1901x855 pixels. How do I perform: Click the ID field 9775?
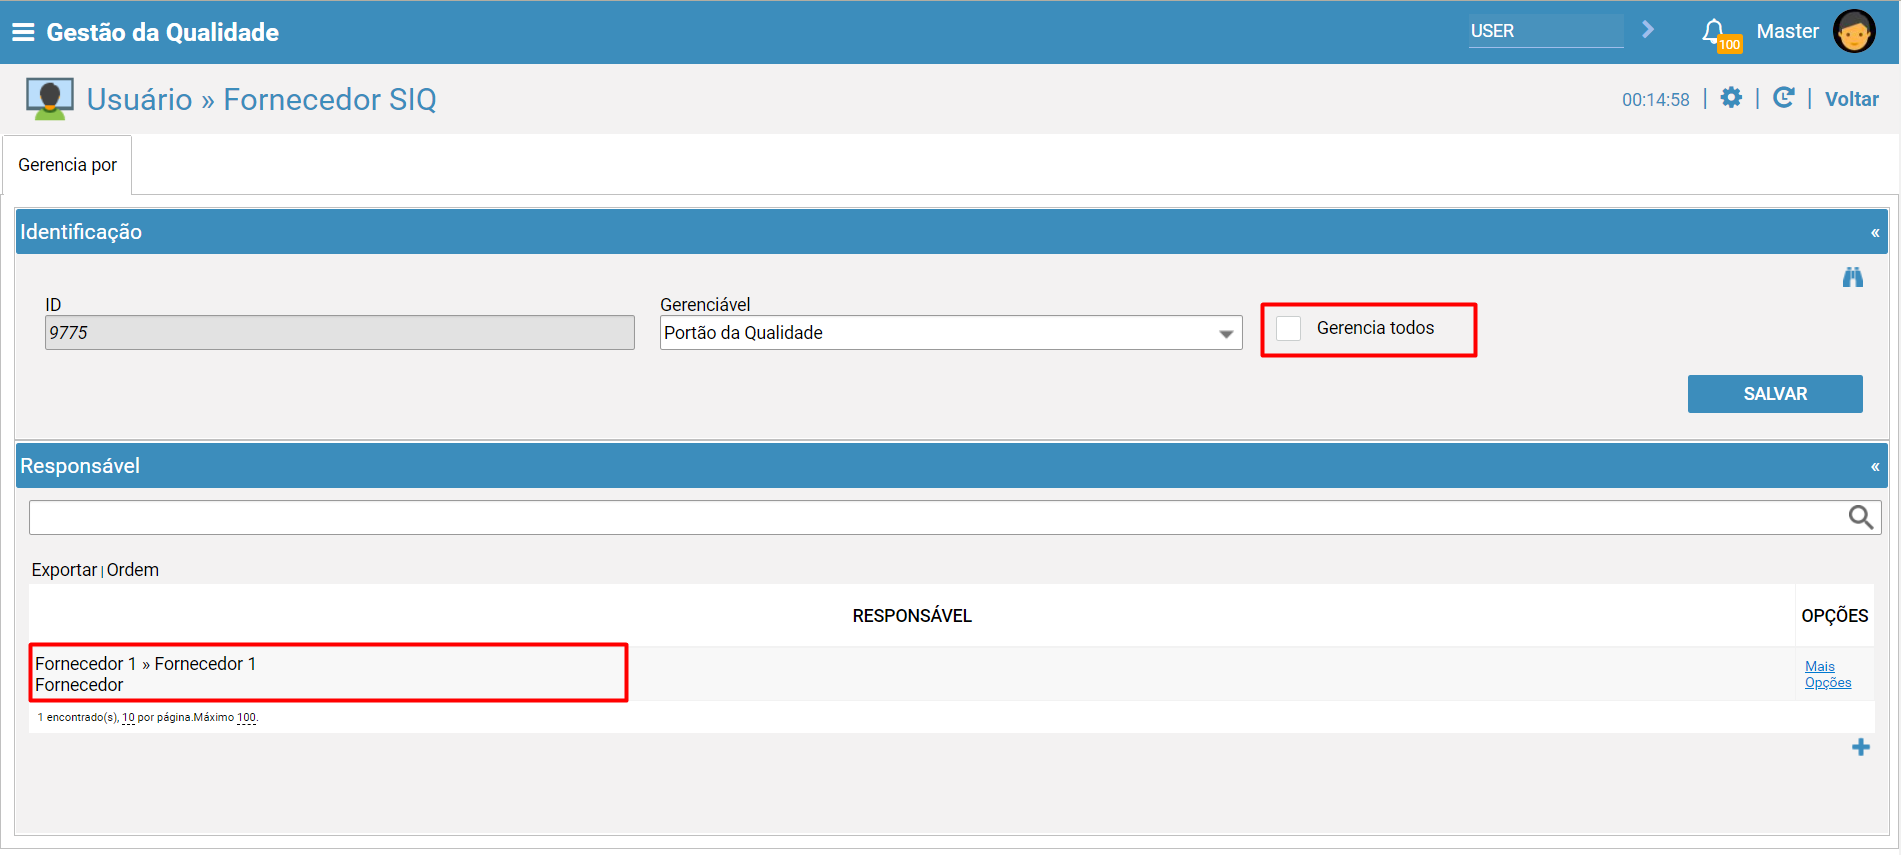point(340,333)
